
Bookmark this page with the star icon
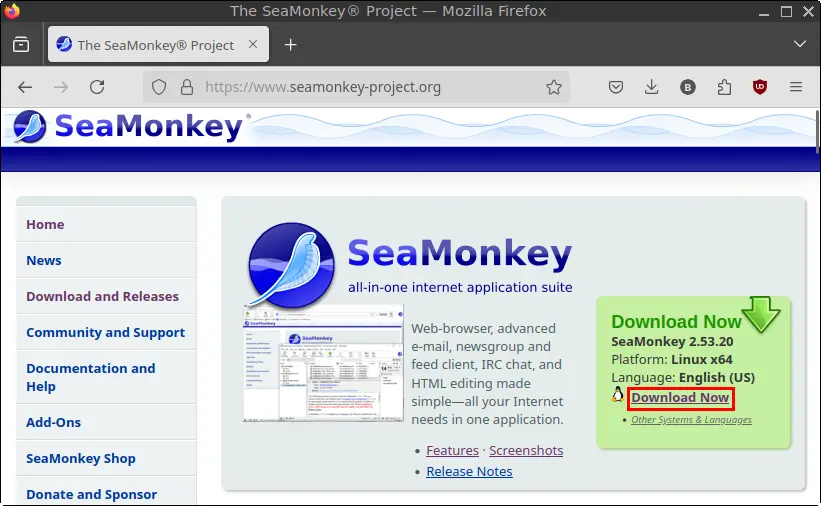(x=553, y=87)
